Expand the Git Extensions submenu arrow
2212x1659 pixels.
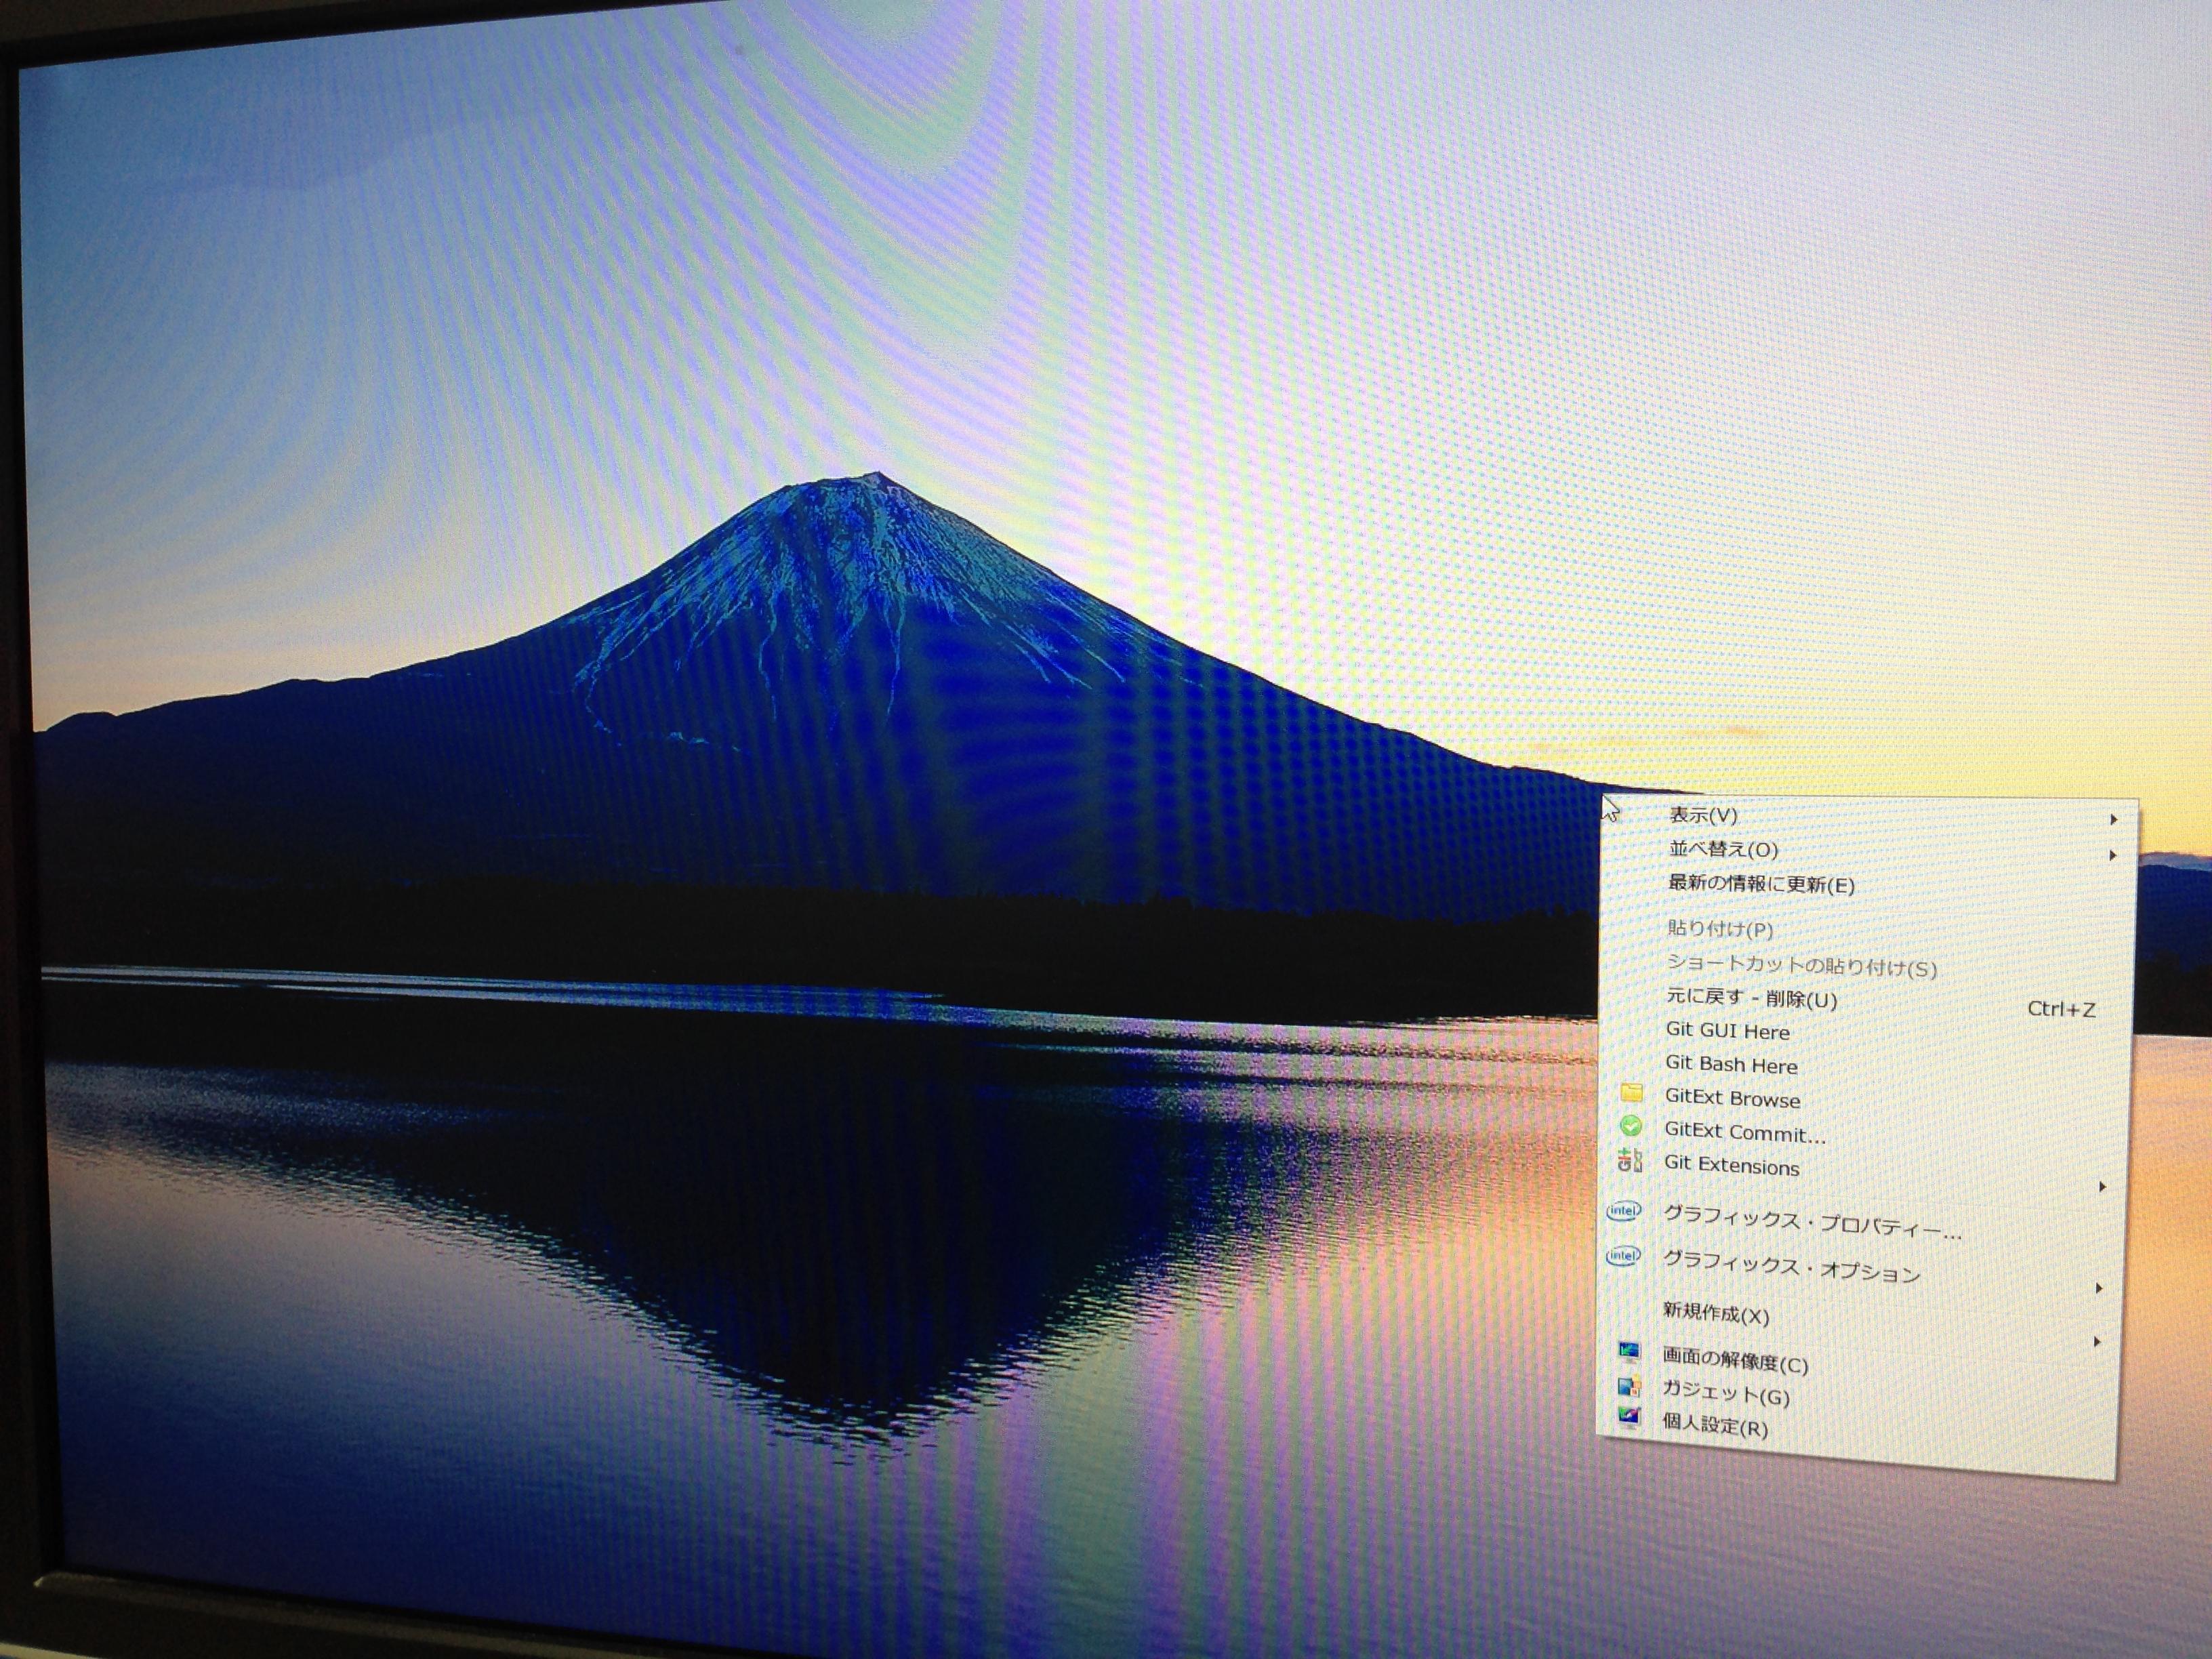coord(2102,1187)
